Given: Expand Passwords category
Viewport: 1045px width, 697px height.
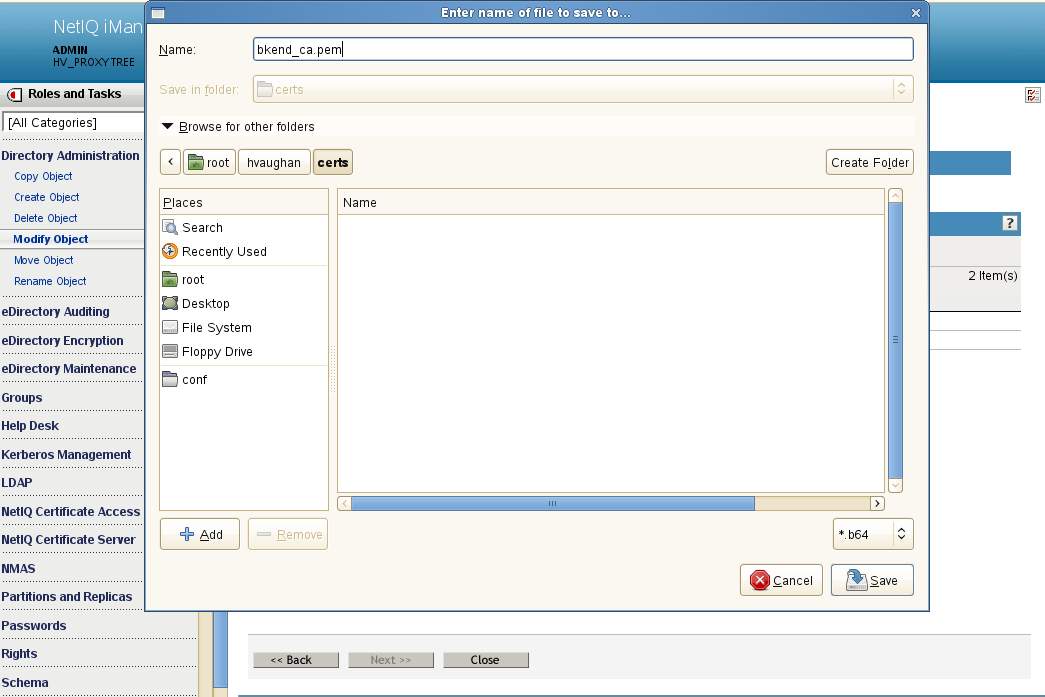Looking at the screenshot, I should (x=33, y=626).
